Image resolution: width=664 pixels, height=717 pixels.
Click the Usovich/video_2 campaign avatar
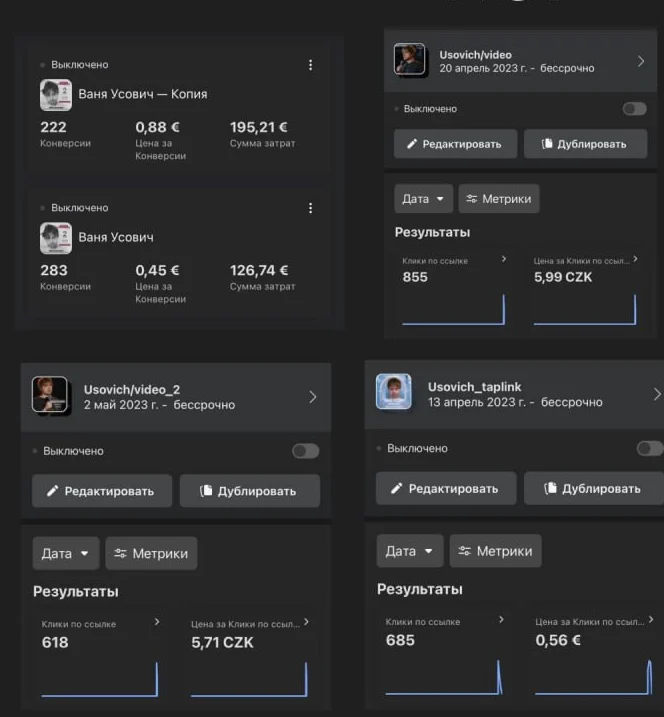(50, 395)
